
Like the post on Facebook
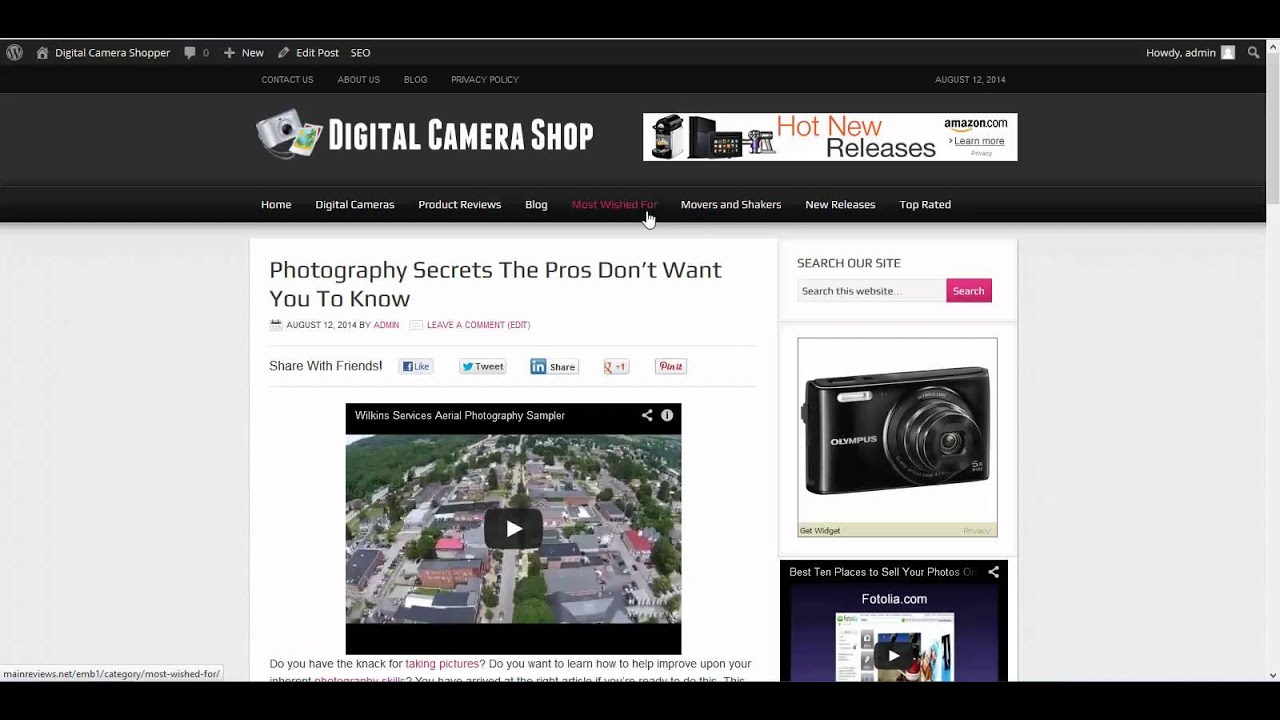pos(416,367)
